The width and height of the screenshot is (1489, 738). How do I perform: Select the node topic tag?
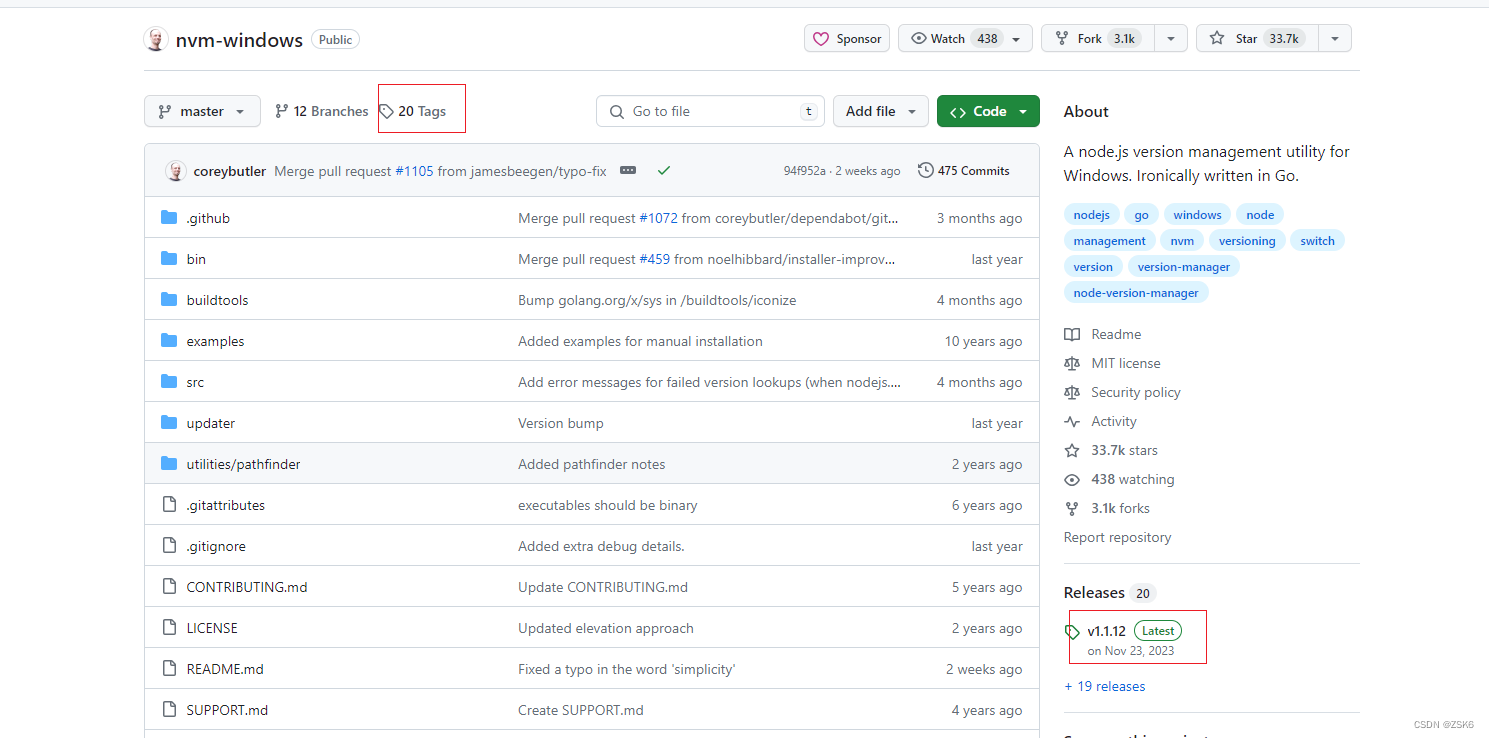tap(1260, 215)
